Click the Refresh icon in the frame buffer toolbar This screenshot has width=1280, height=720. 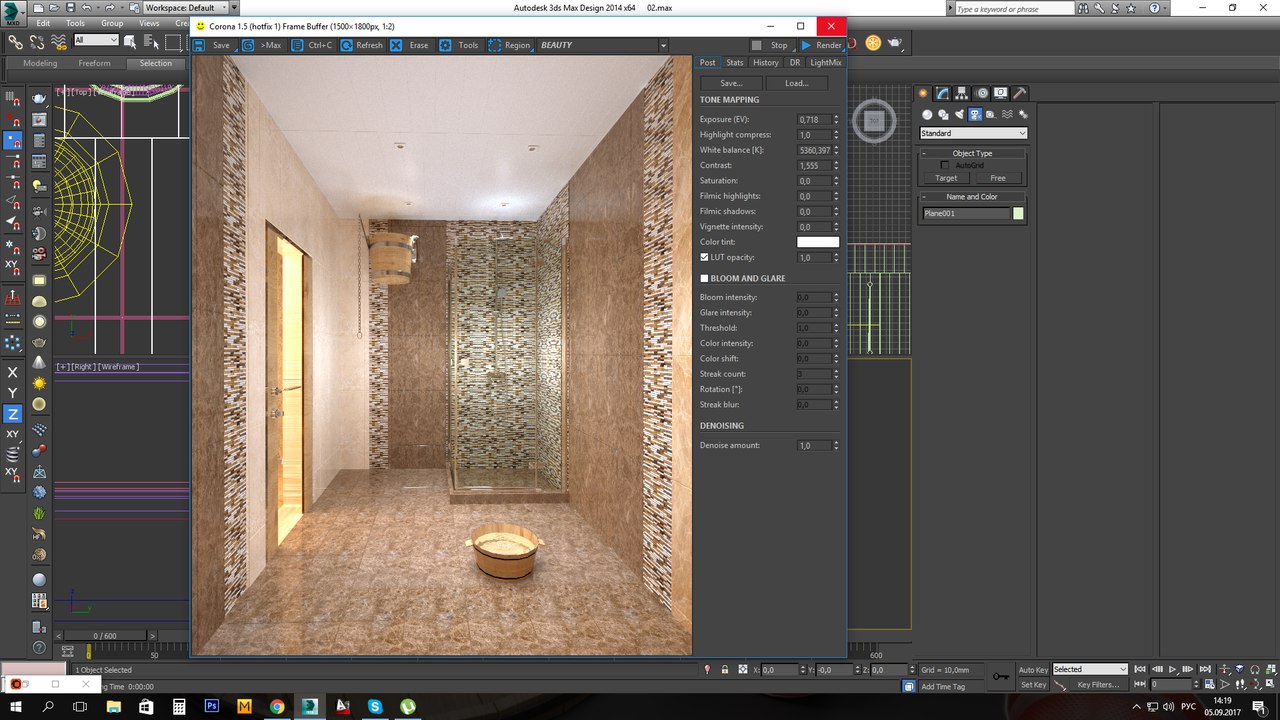(347, 45)
